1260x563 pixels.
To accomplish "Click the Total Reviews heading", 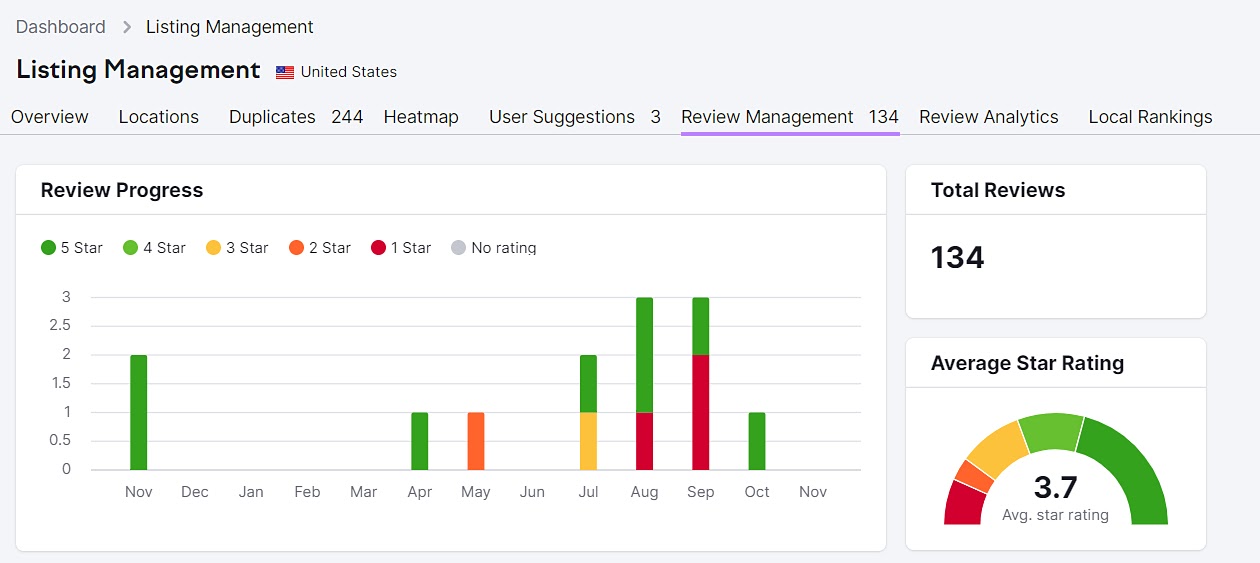I will coord(998,190).
